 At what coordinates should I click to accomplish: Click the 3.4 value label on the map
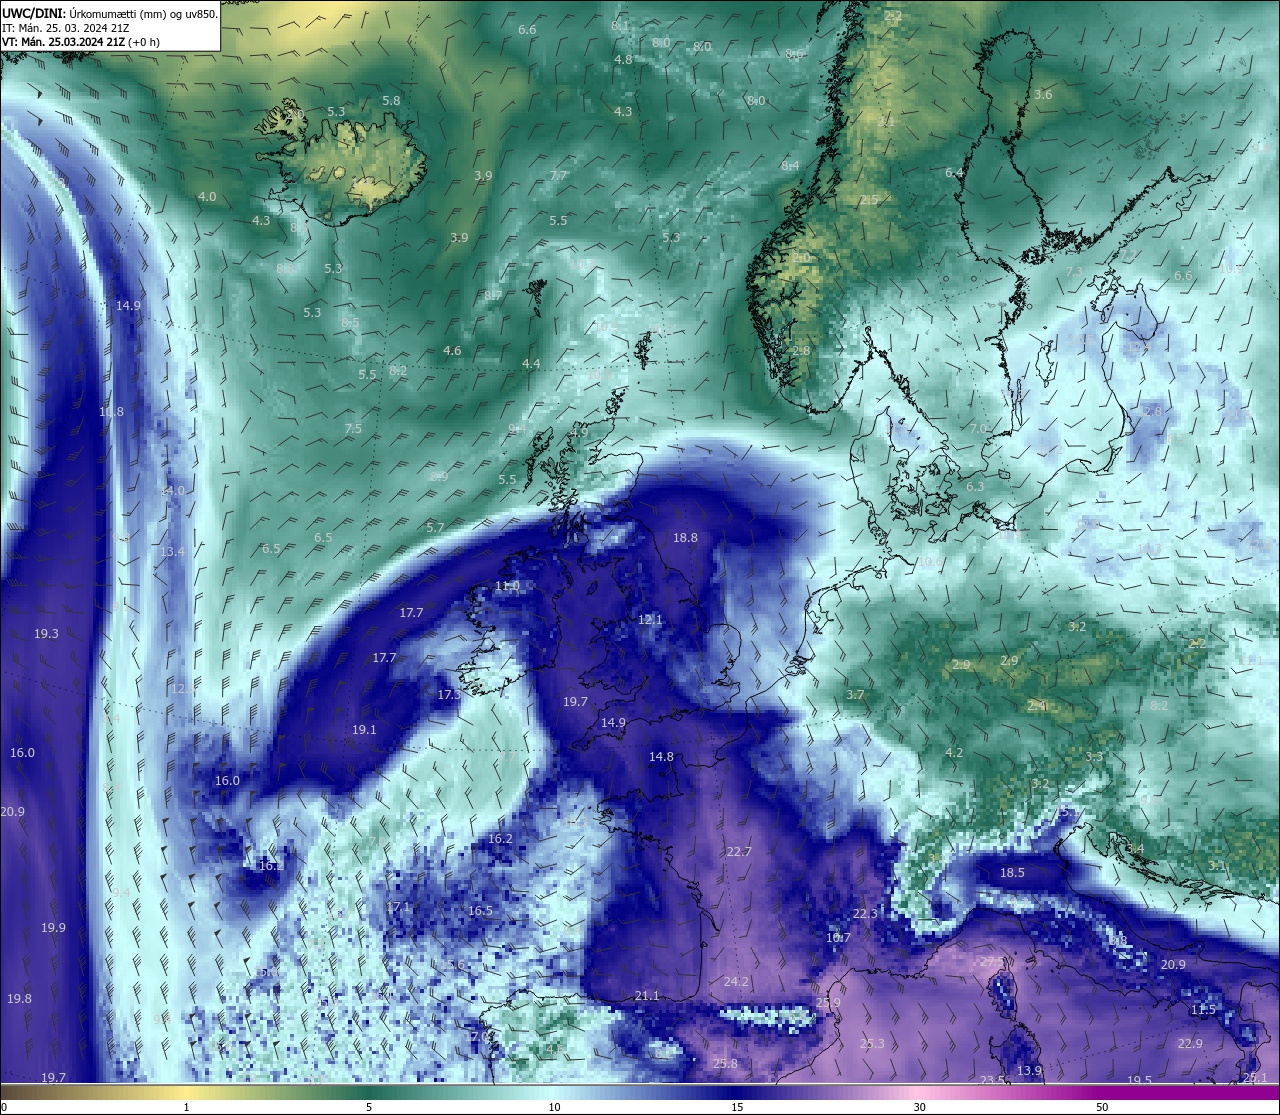(1135, 848)
